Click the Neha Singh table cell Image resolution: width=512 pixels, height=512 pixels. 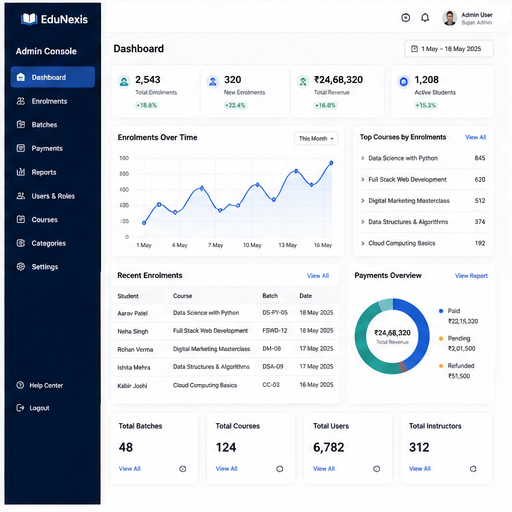point(133,331)
